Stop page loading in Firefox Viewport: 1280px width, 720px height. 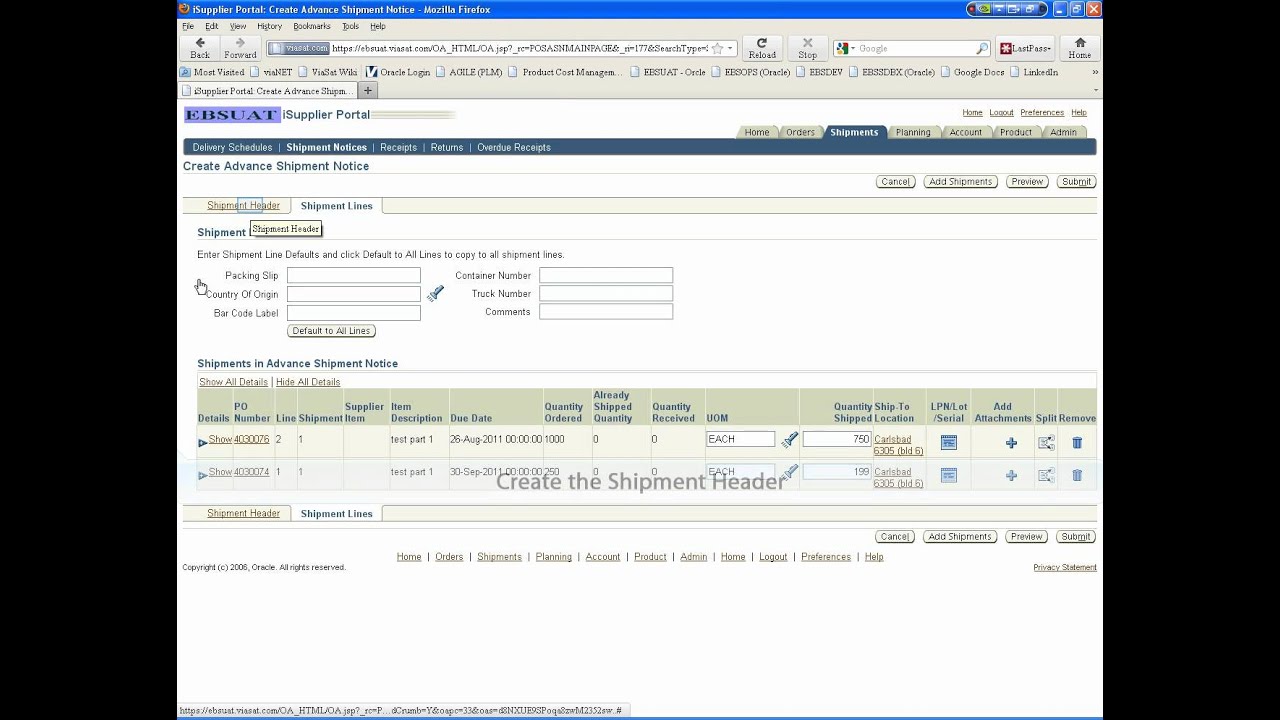(x=808, y=48)
